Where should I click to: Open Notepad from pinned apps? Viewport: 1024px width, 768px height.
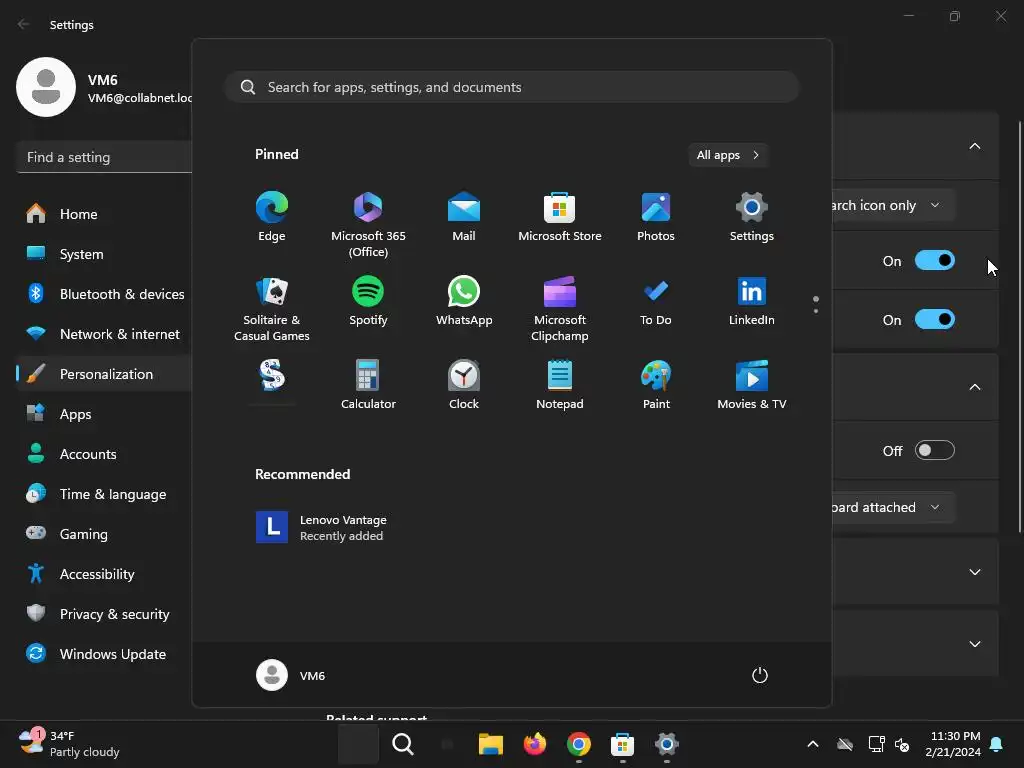coord(560,385)
